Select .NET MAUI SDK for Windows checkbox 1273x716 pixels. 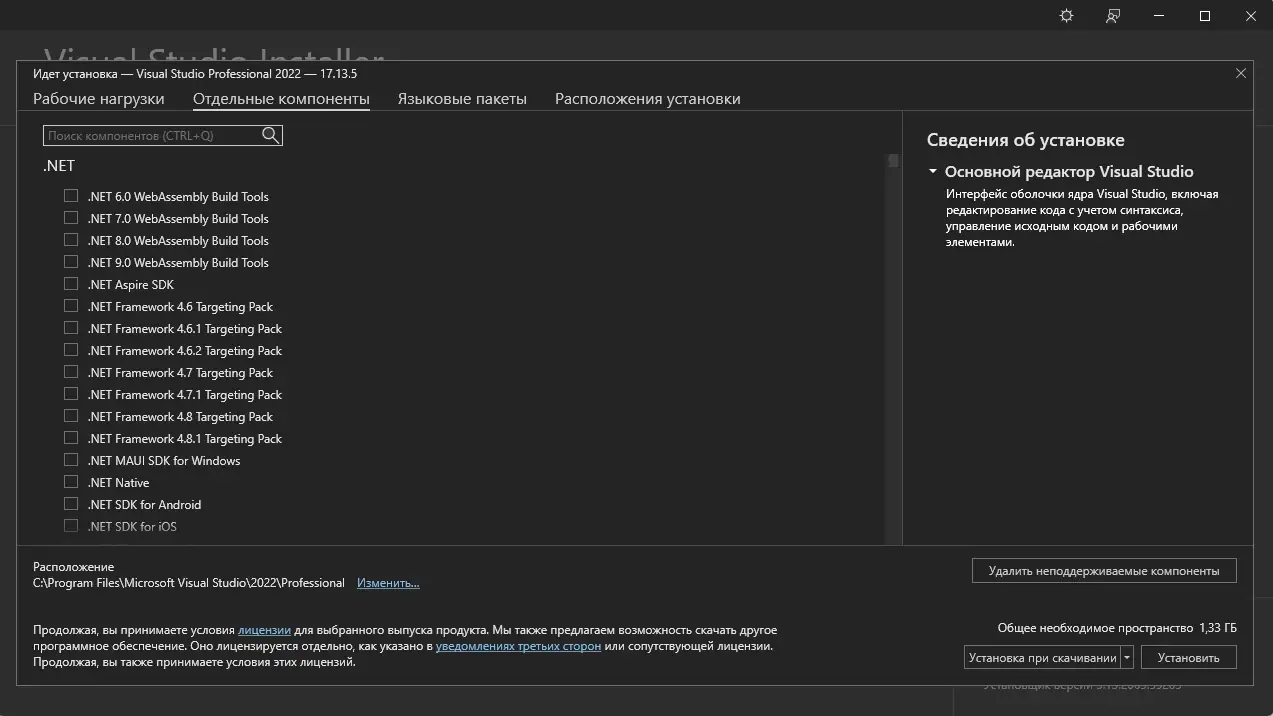(x=71, y=460)
